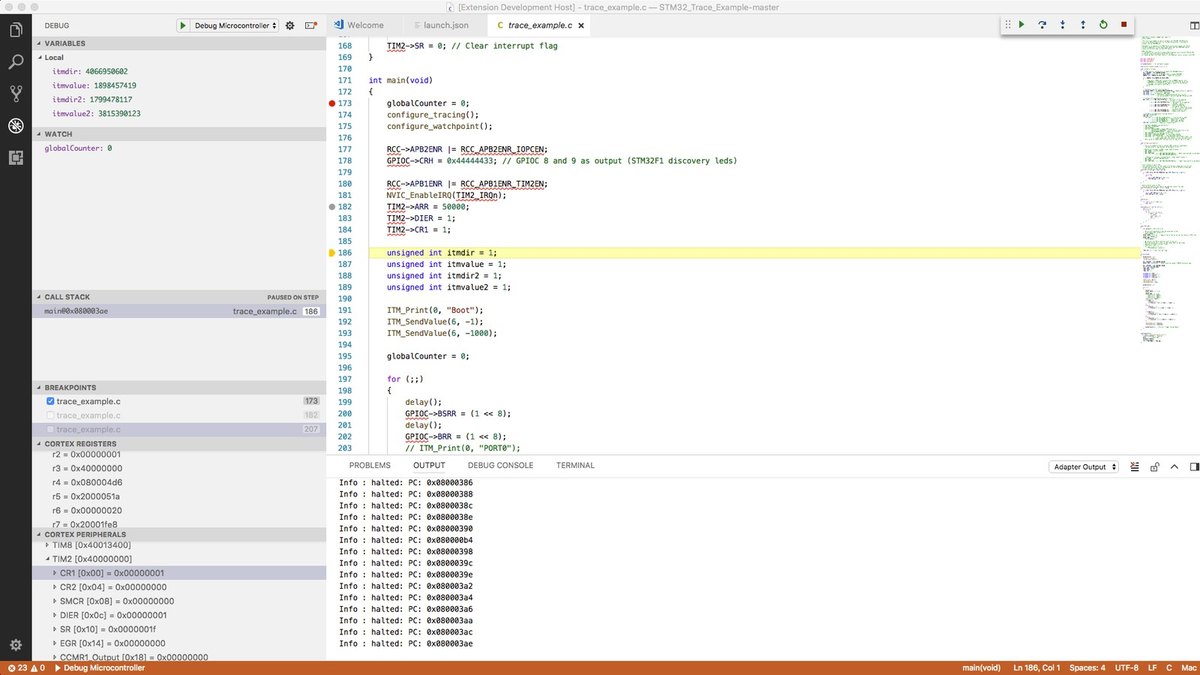Open the Adapter Output channel dropdown

1084,467
